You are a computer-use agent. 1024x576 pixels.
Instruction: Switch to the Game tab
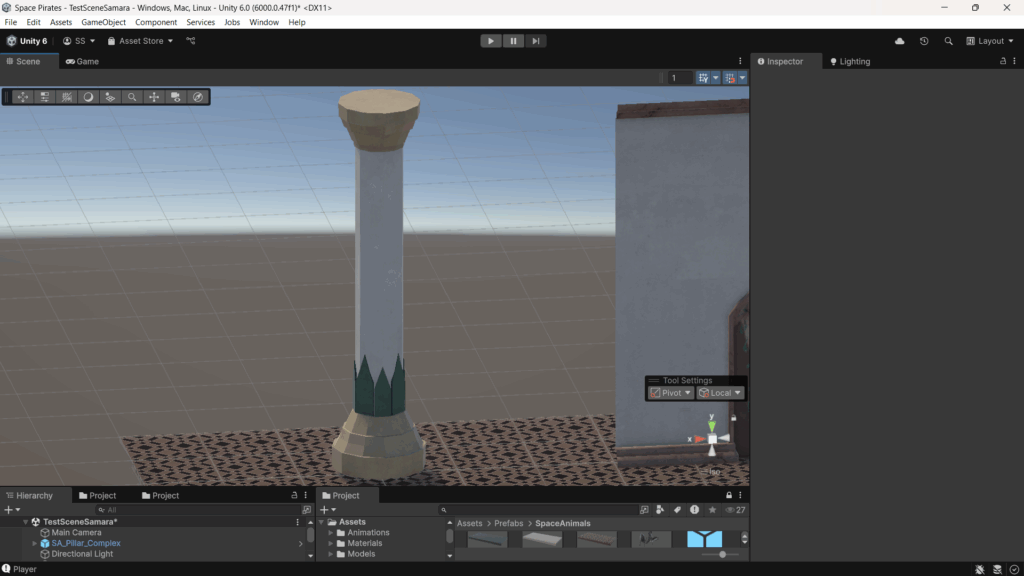[x=83, y=61]
